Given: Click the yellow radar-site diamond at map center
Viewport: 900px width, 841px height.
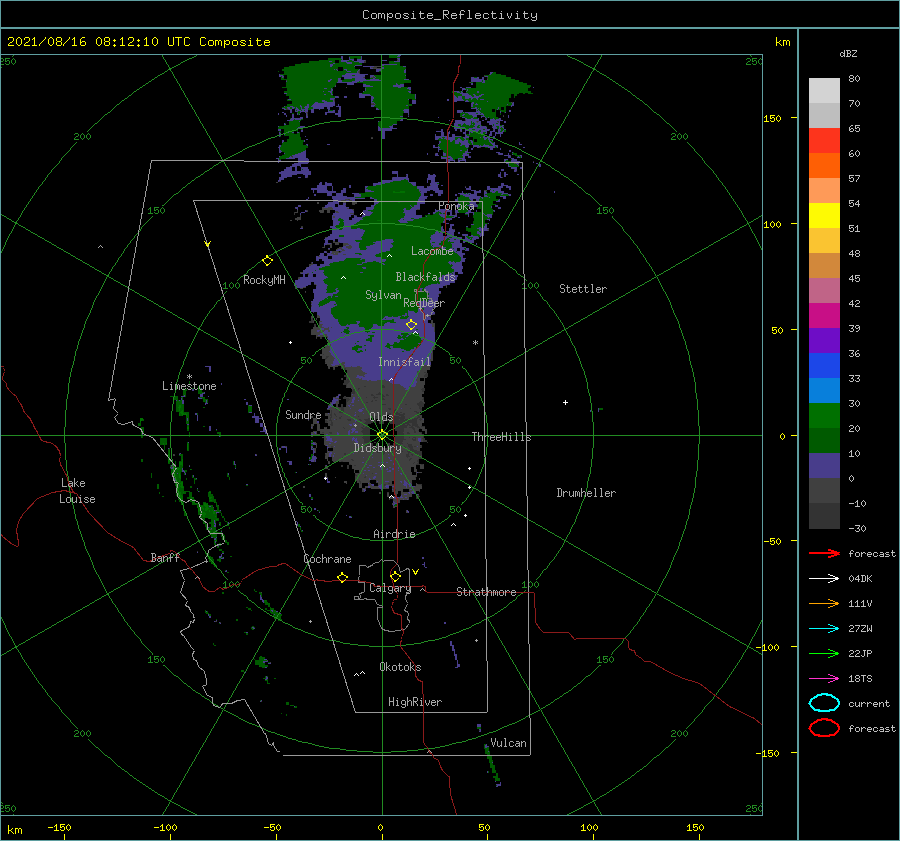Looking at the screenshot, I should [x=382, y=435].
